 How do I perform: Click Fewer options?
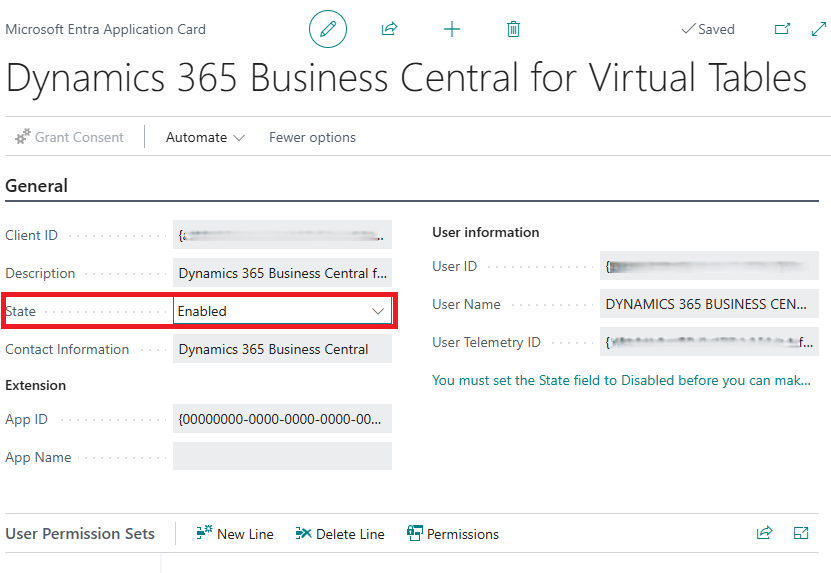(x=312, y=137)
